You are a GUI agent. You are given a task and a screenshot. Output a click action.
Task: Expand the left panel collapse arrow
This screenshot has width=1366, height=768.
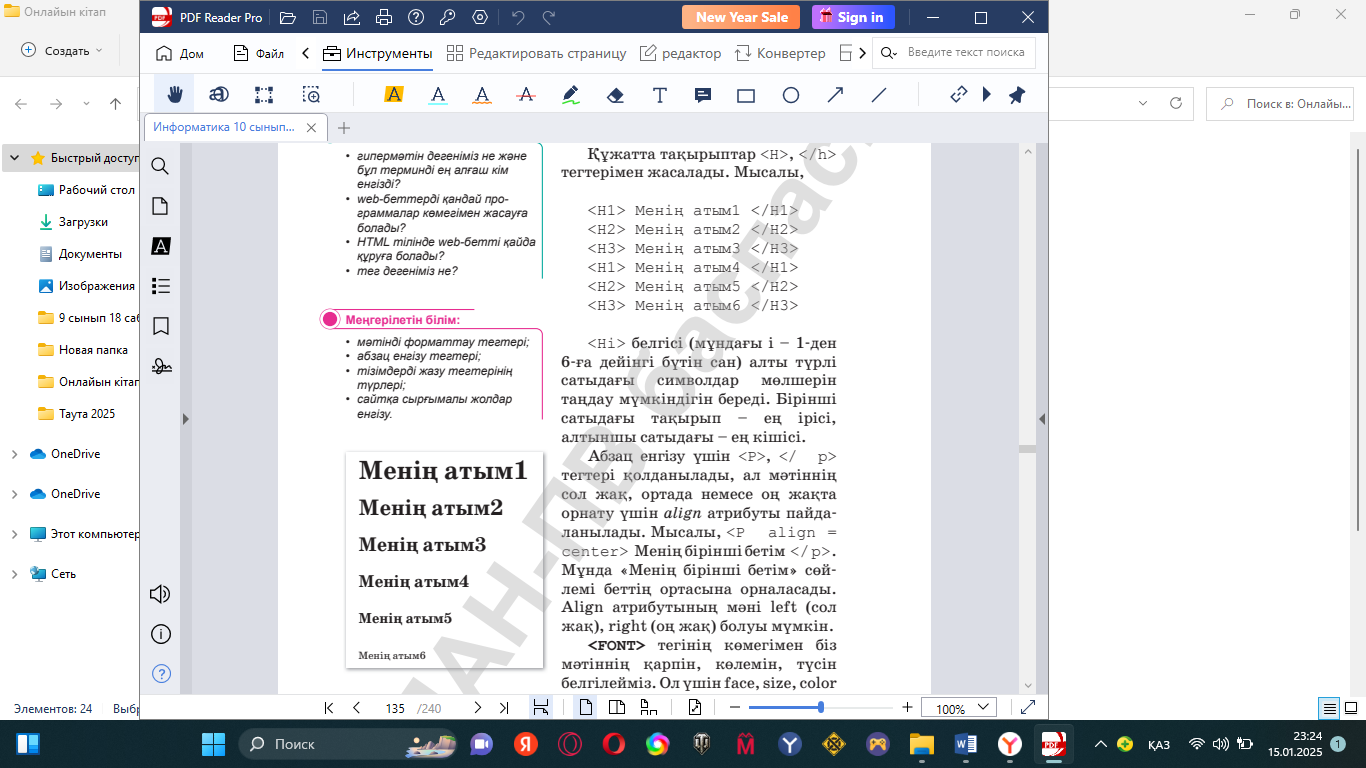(x=185, y=419)
